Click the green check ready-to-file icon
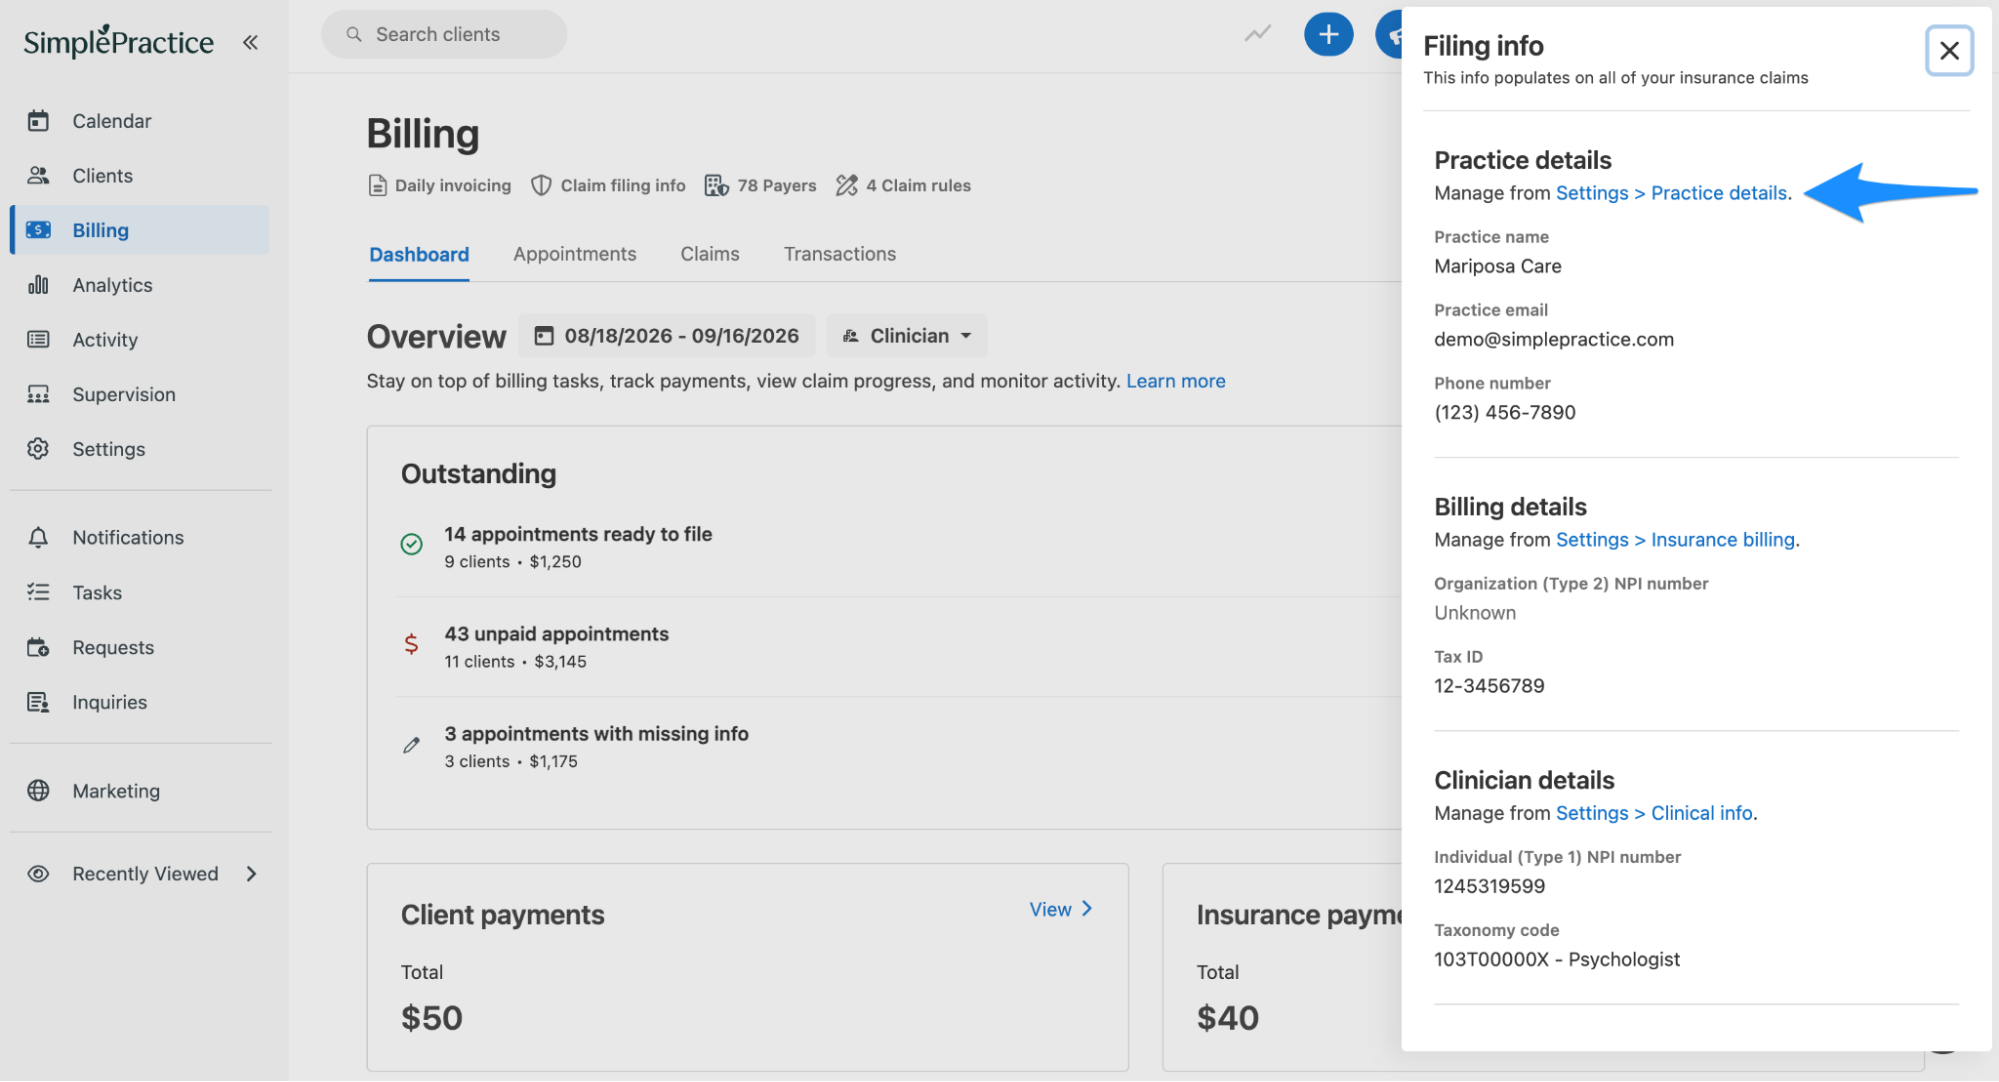Image resolution: width=1999 pixels, height=1082 pixels. [x=411, y=545]
